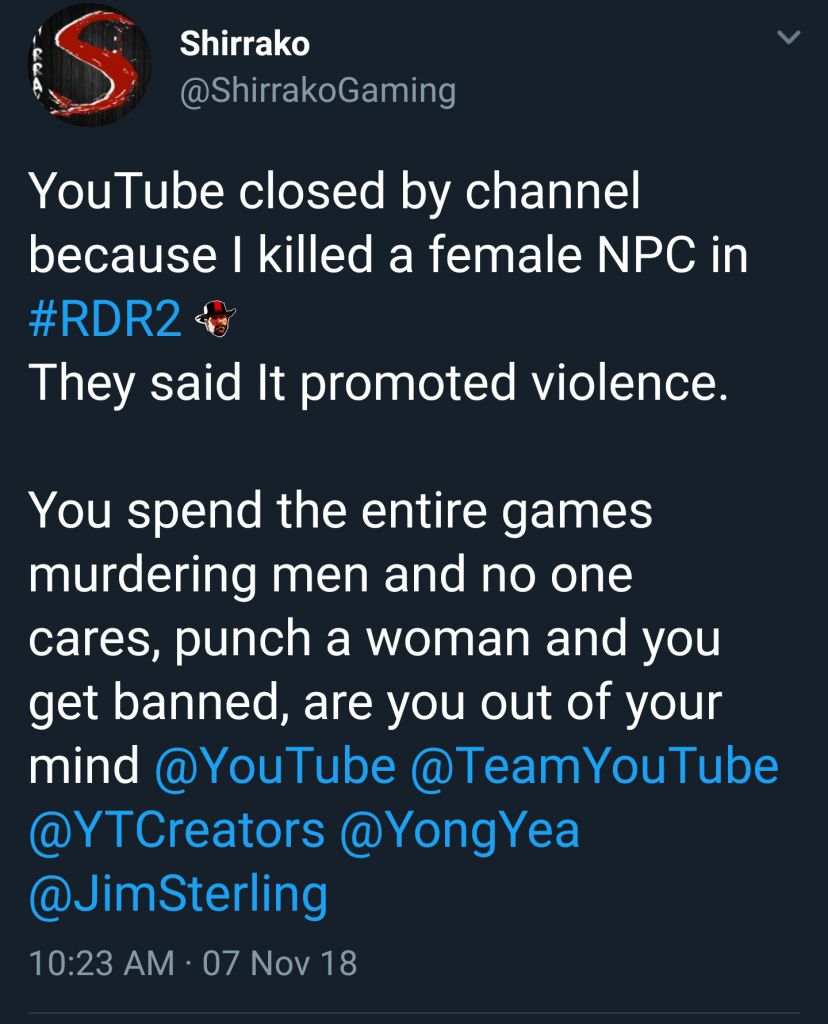Click the 10:23 AM tweet time
The image size is (828, 1024).
click(102, 963)
